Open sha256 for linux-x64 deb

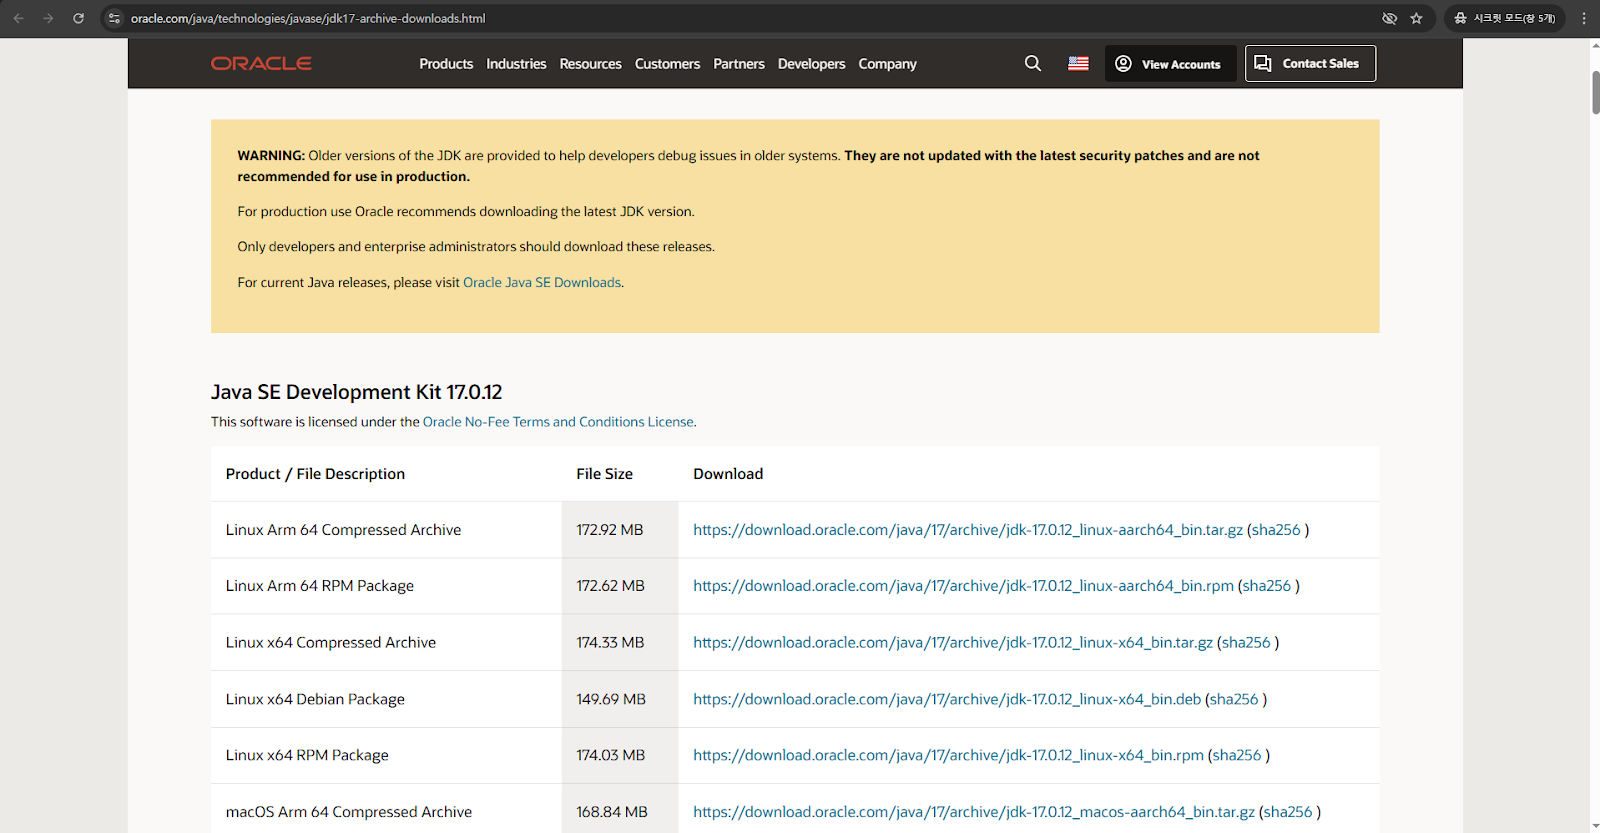pyautogui.click(x=1234, y=699)
